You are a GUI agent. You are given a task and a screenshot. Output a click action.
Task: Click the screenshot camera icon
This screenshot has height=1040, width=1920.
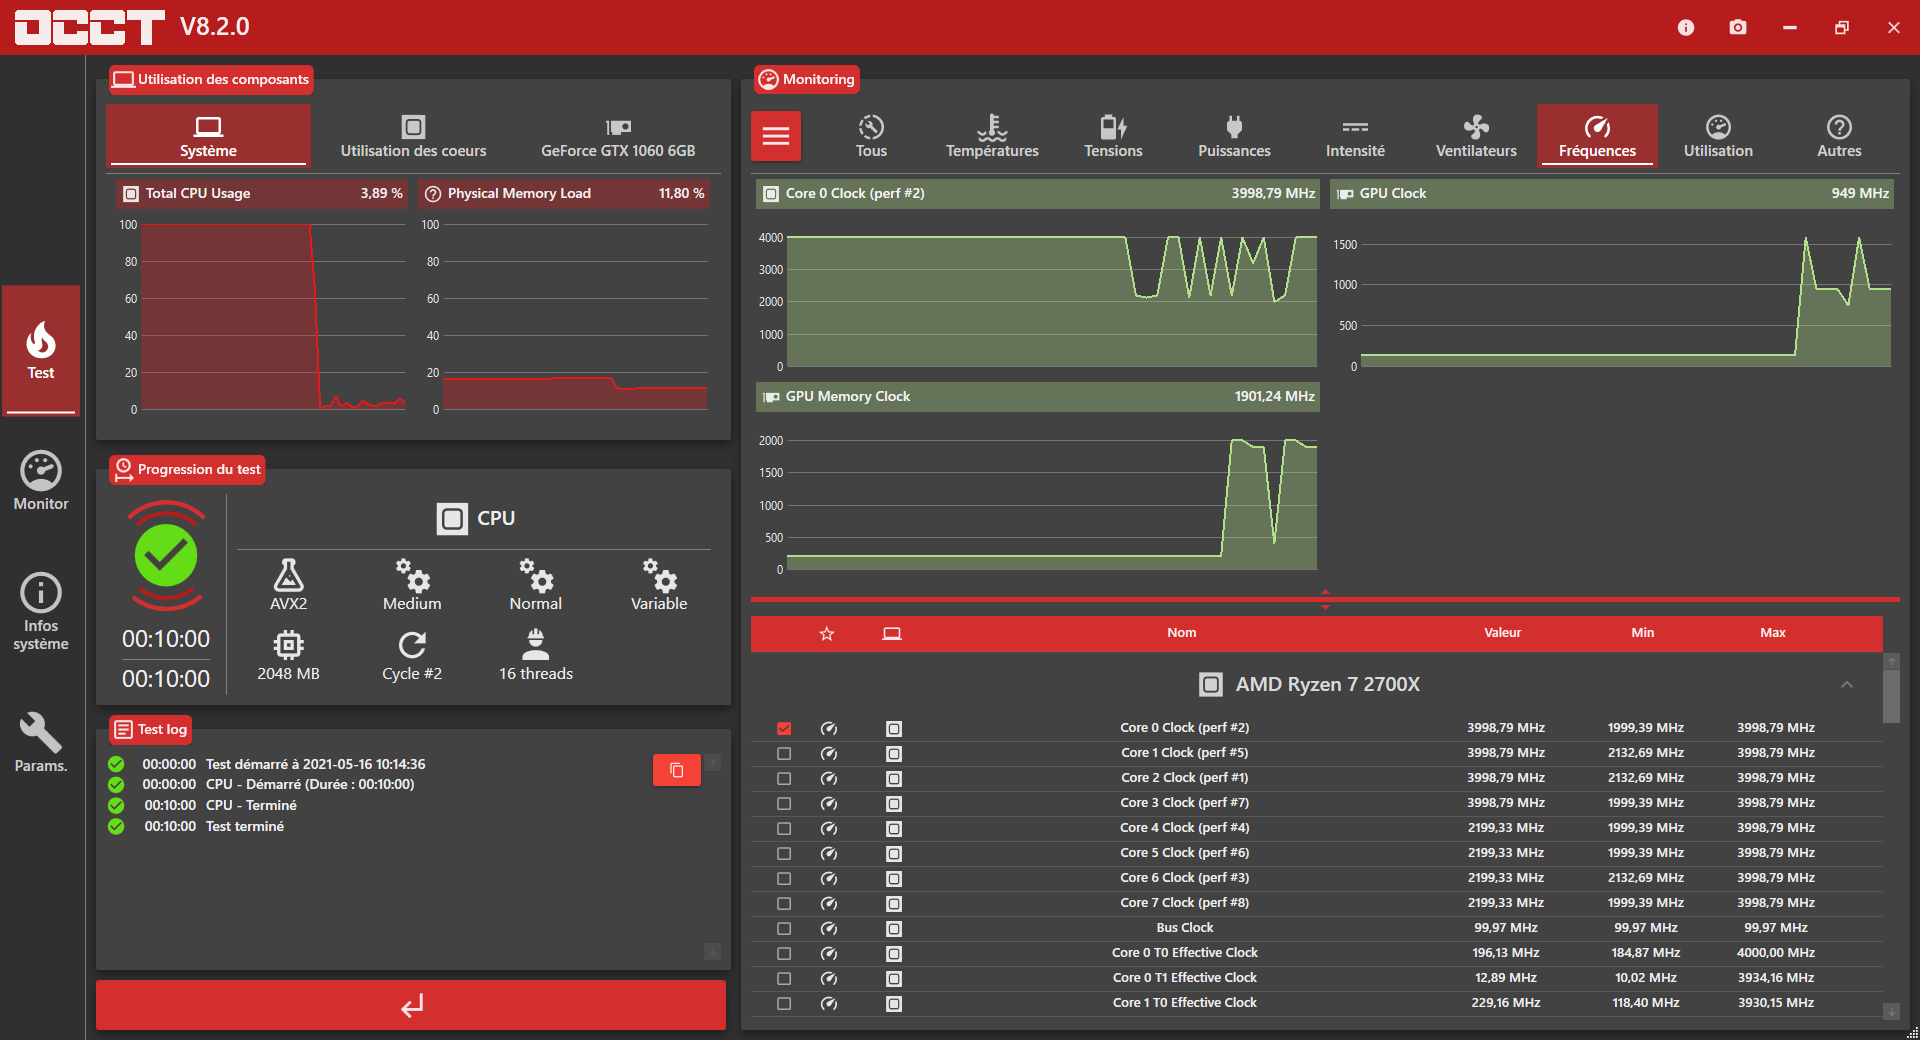(x=1738, y=27)
